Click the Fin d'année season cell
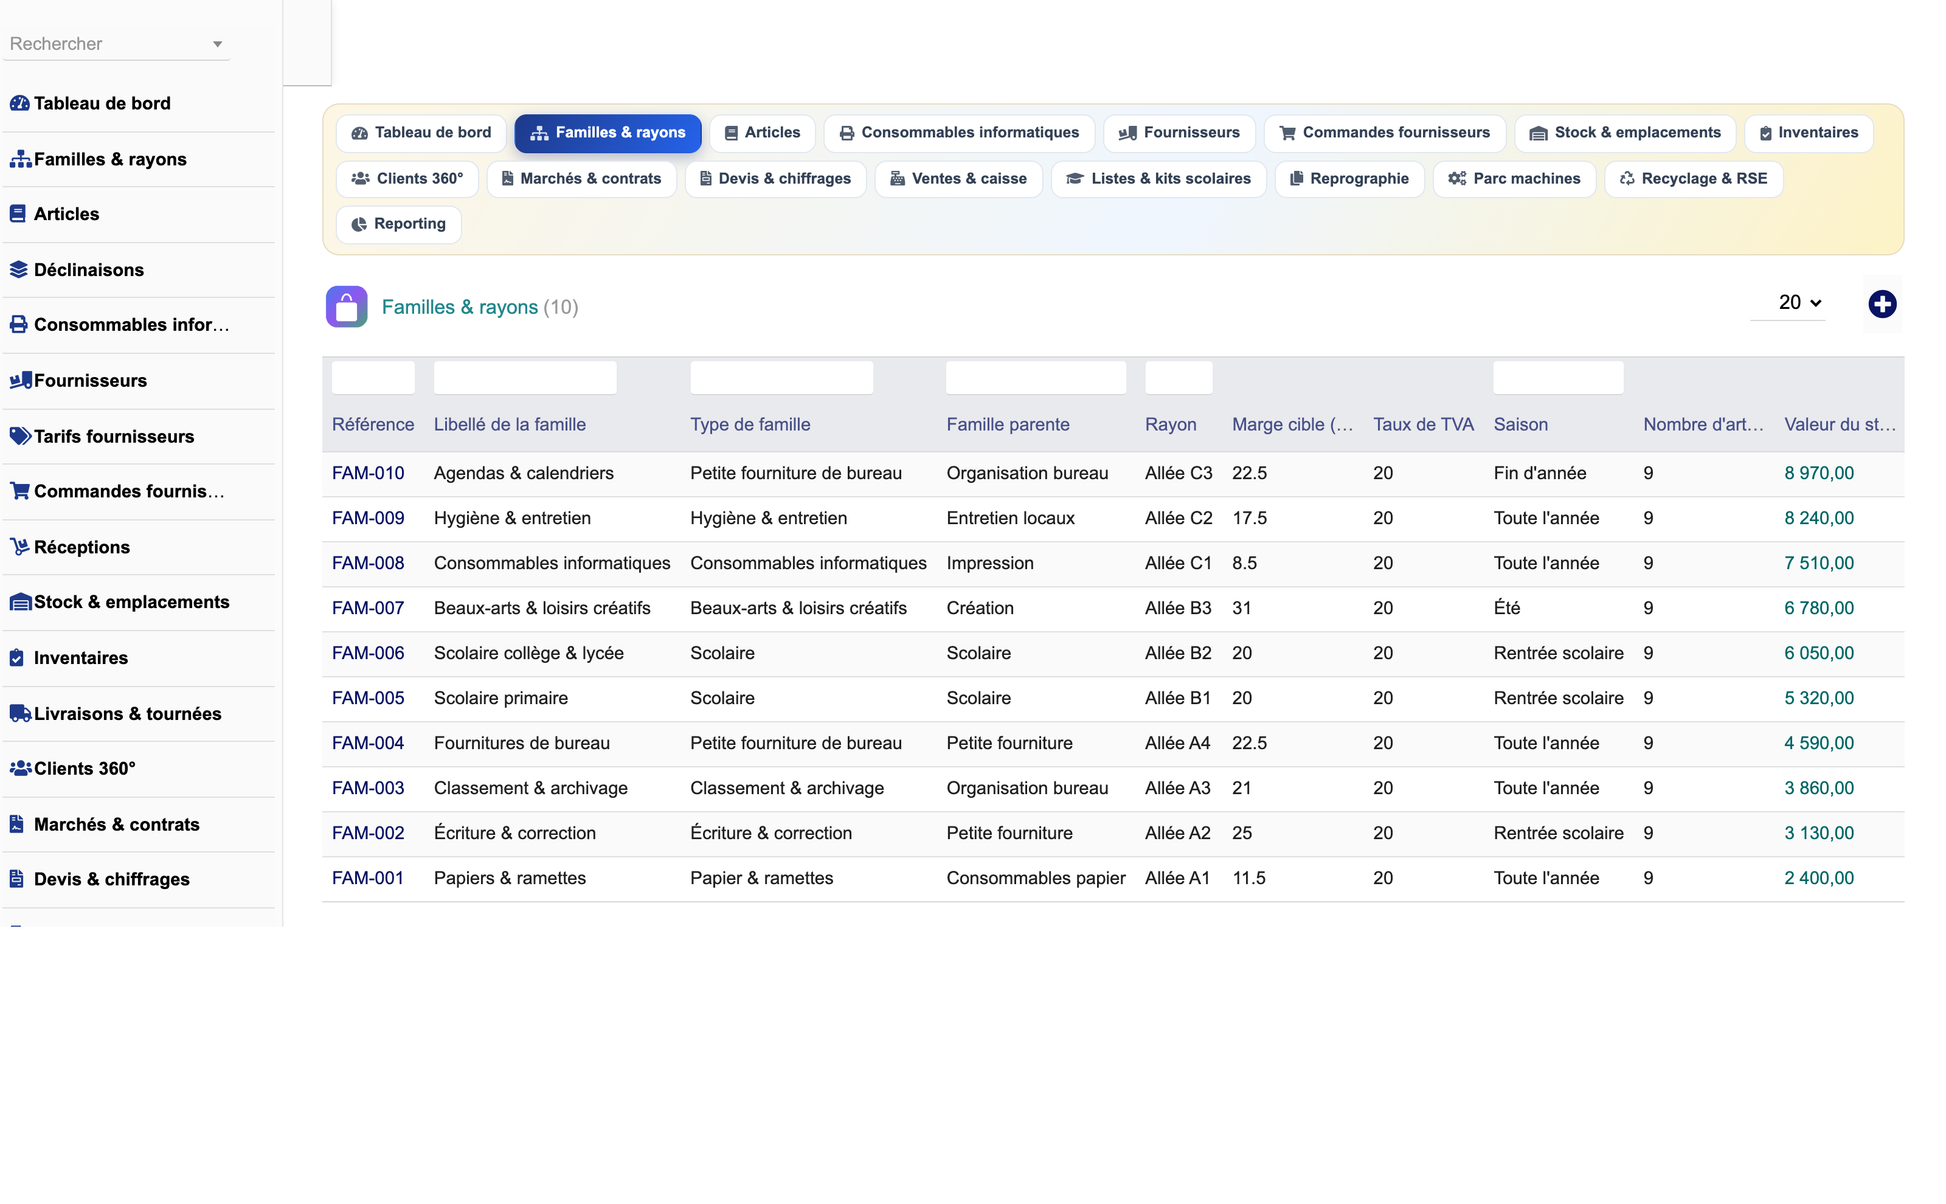This screenshot has width=1946, height=1204. click(x=1540, y=473)
